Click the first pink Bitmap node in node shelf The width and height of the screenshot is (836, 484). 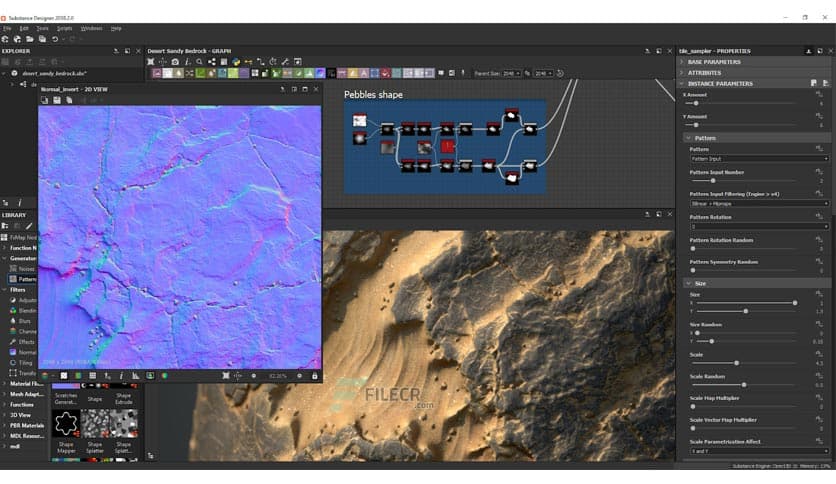(x=157, y=73)
